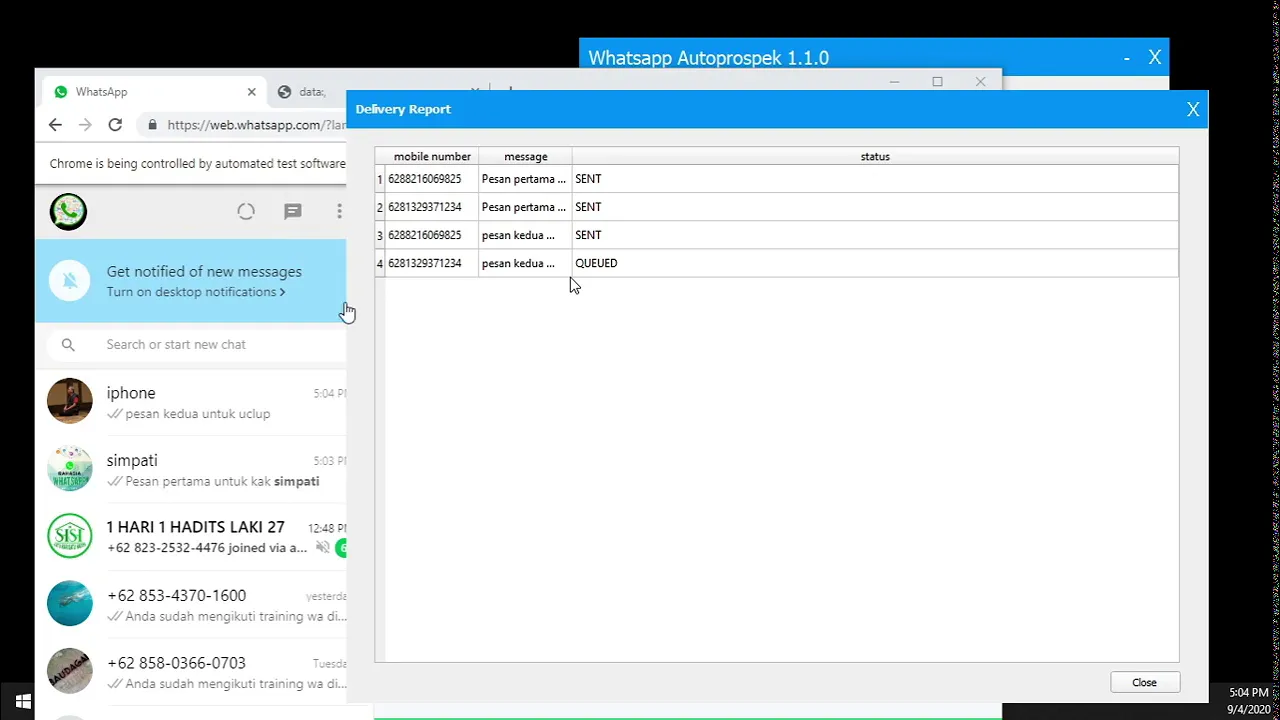The width and height of the screenshot is (1280, 720).
Task: Click the muted bell notification icon
Action: click(x=70, y=281)
